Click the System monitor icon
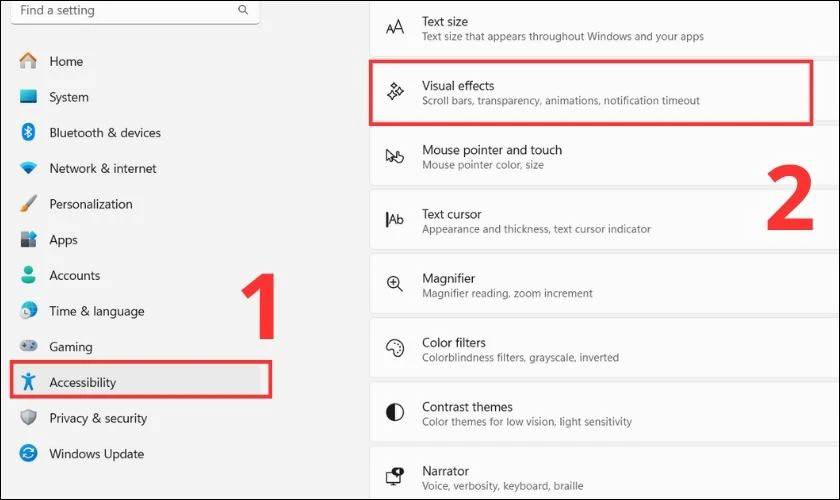840x500 pixels. pos(28,96)
